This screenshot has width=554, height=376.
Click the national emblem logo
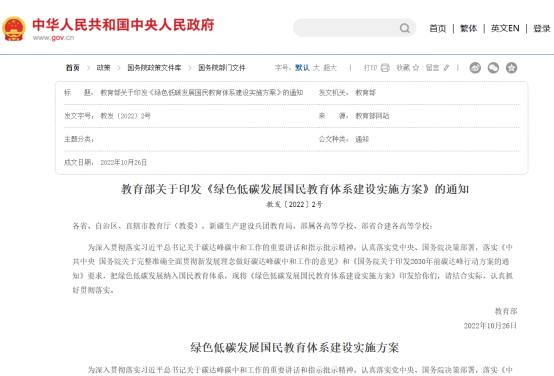click(14, 28)
